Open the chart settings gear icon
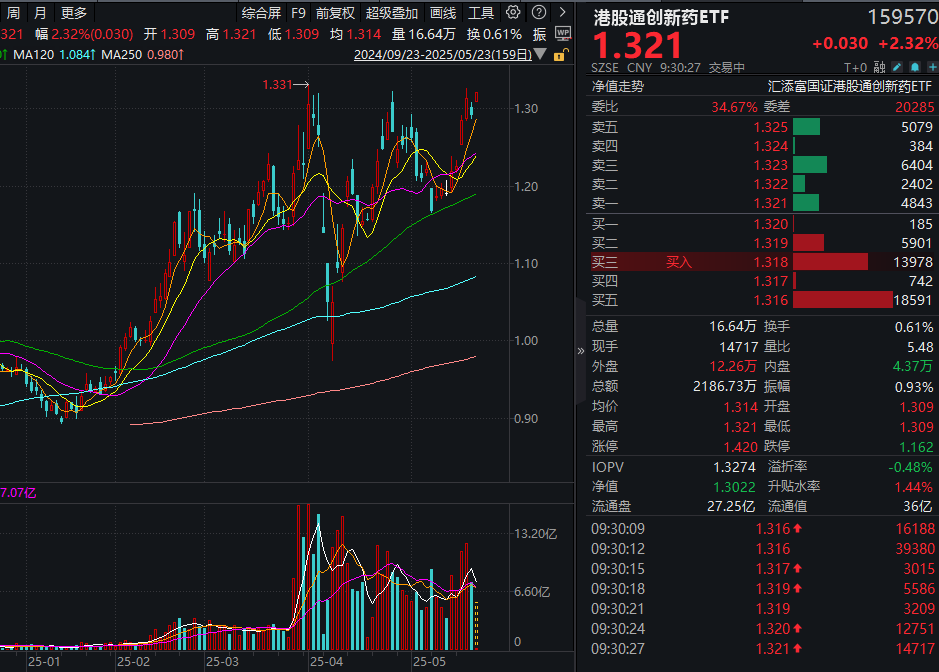939x672 pixels. (513, 13)
